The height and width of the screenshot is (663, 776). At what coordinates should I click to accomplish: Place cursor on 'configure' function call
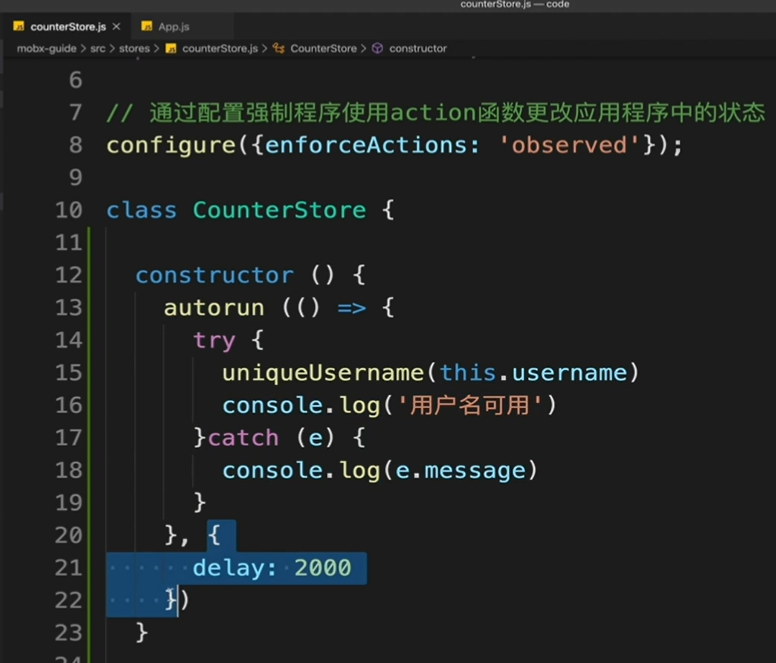click(x=171, y=146)
